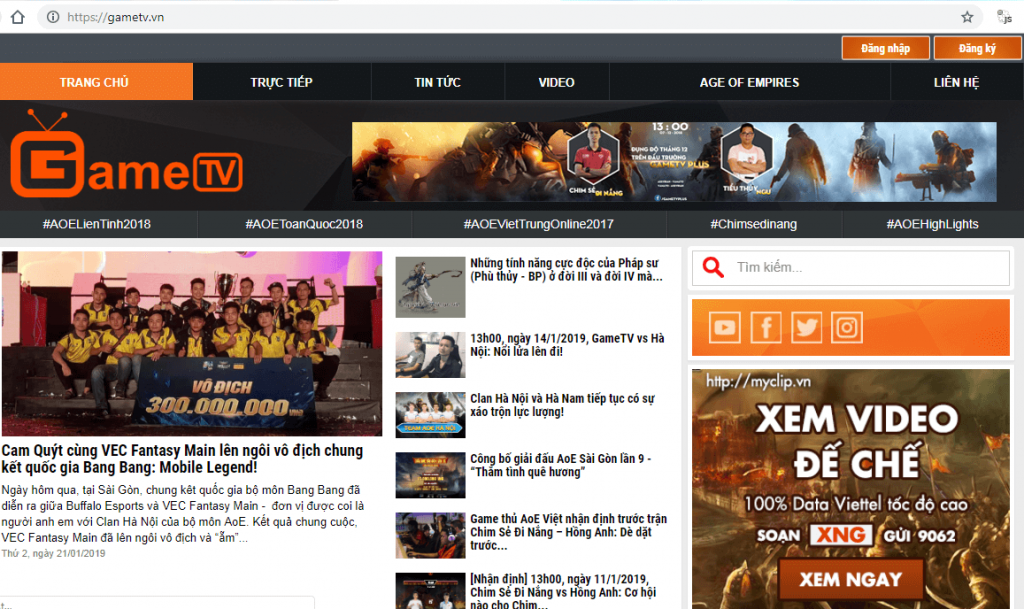Open thumbnail for Game thủ AoE Việt article

click(x=430, y=535)
